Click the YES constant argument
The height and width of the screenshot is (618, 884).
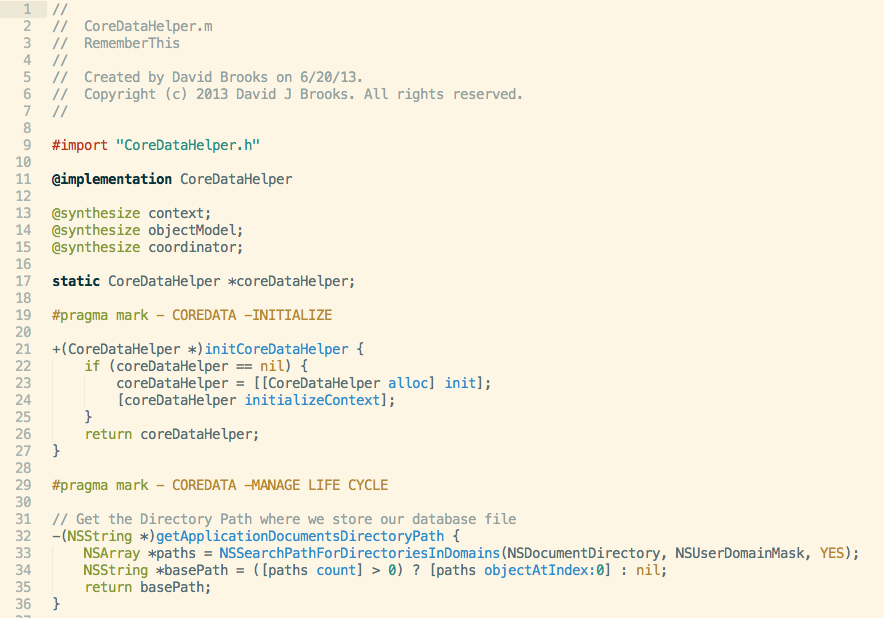pyautogui.click(x=832, y=553)
